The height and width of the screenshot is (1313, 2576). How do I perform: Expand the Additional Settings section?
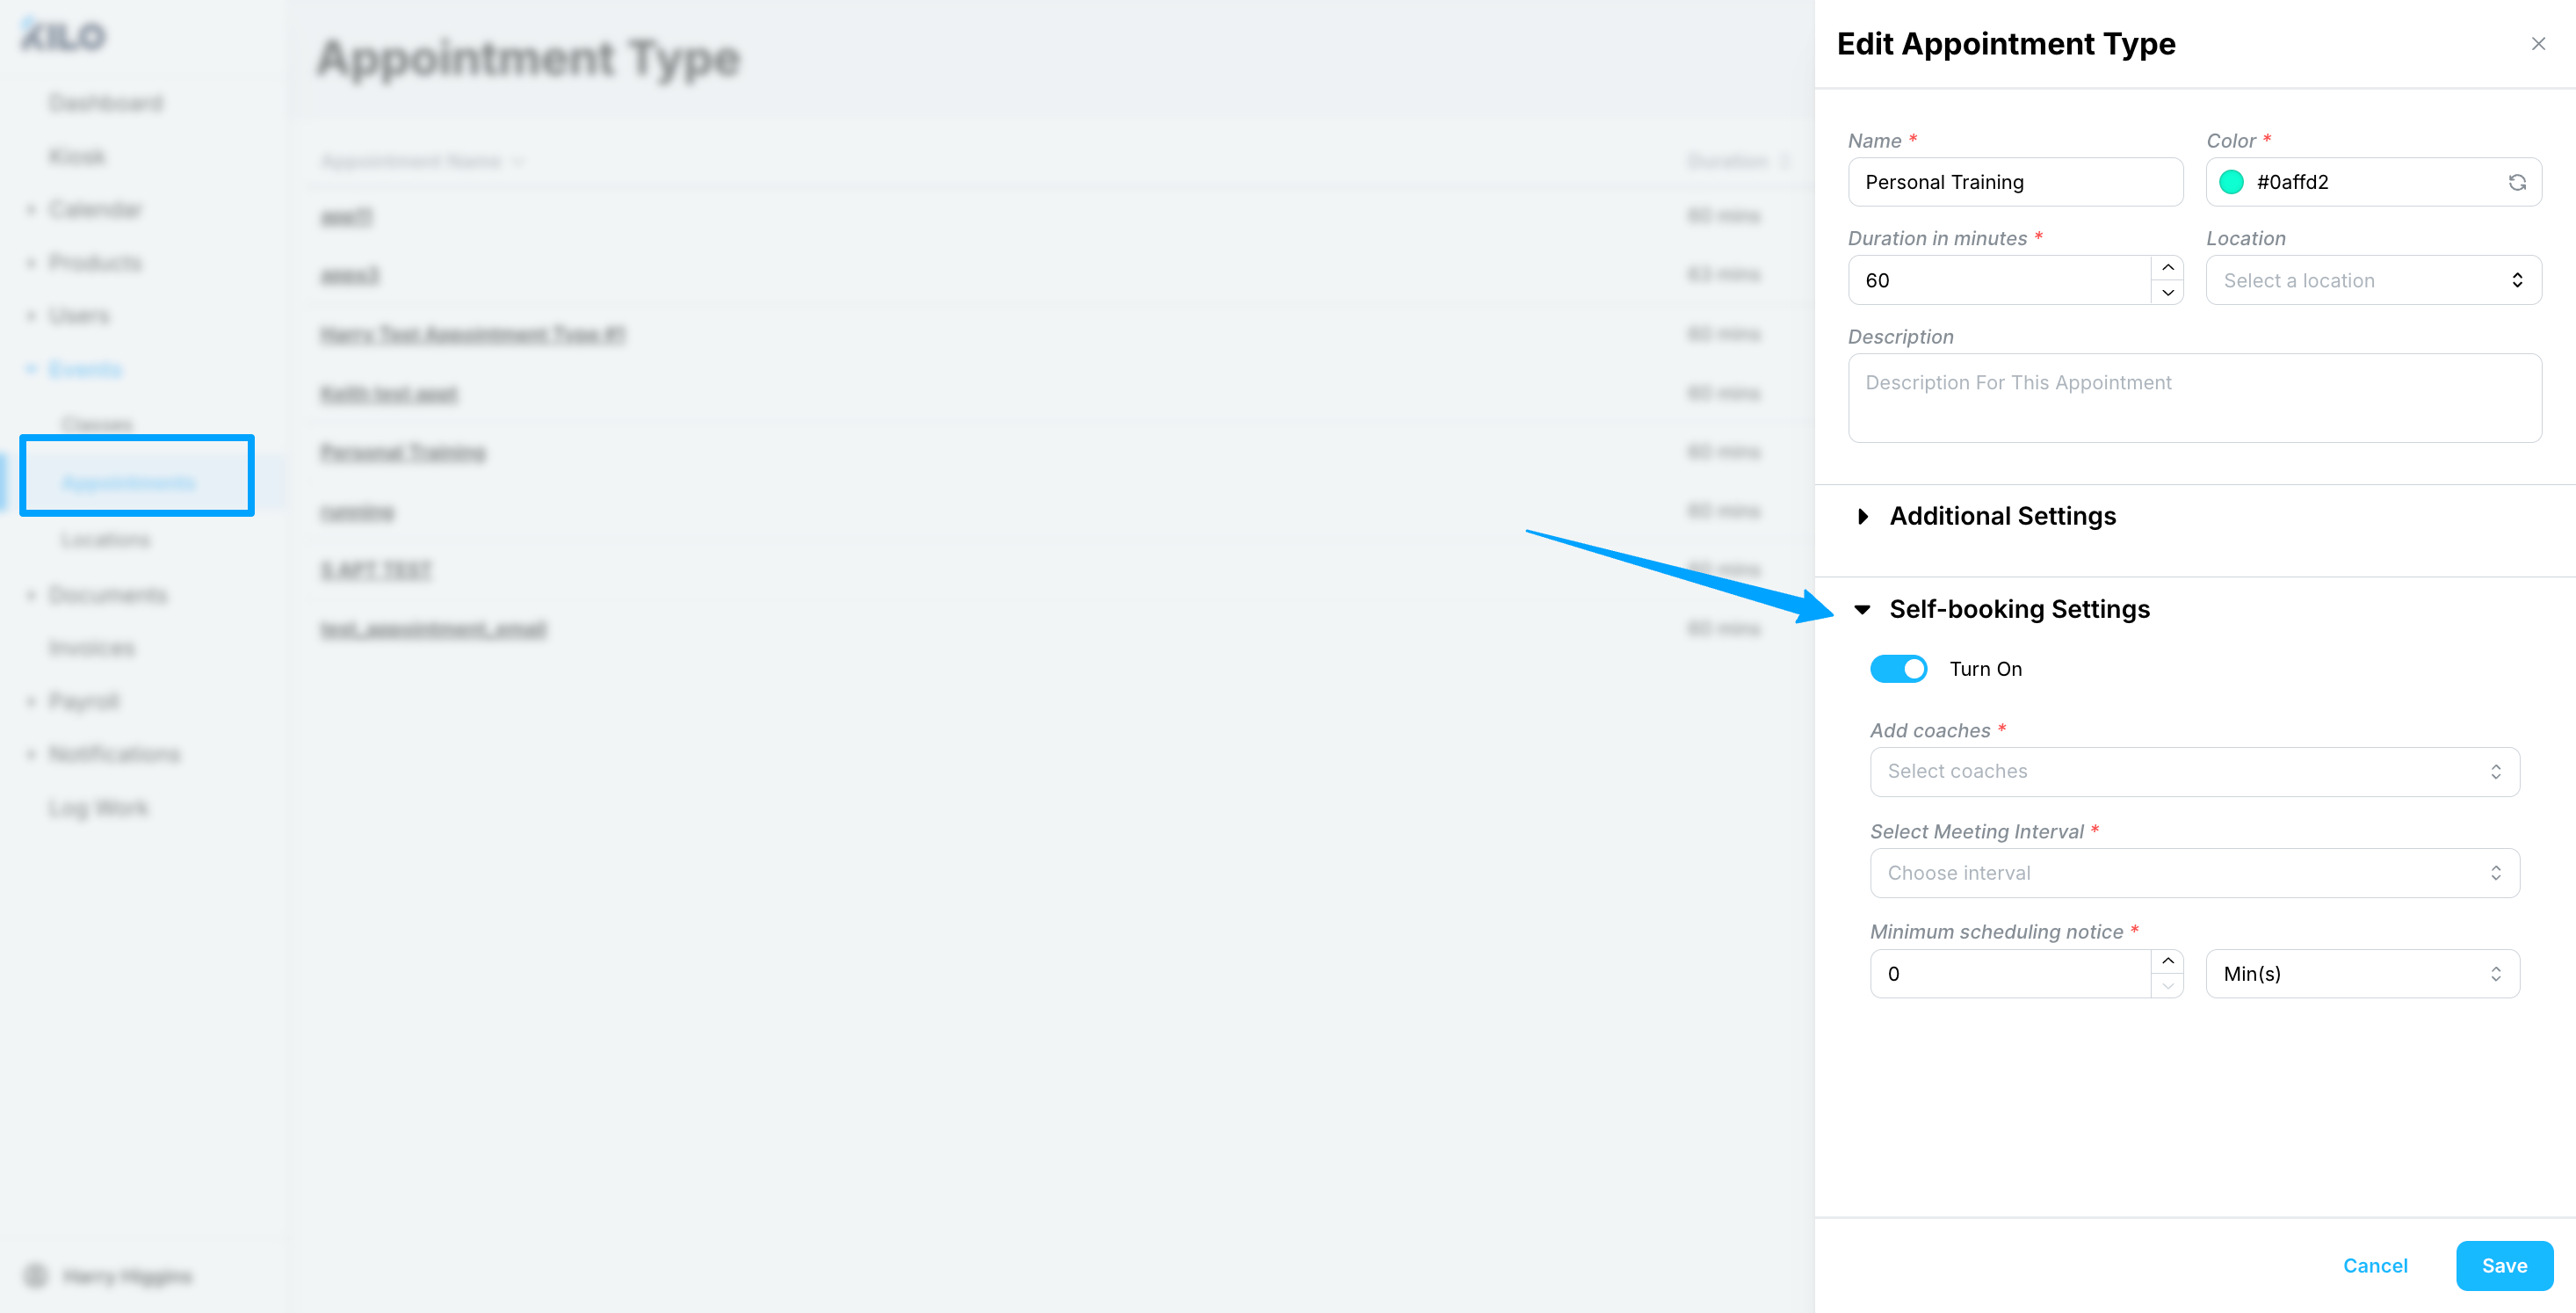pyautogui.click(x=2001, y=516)
